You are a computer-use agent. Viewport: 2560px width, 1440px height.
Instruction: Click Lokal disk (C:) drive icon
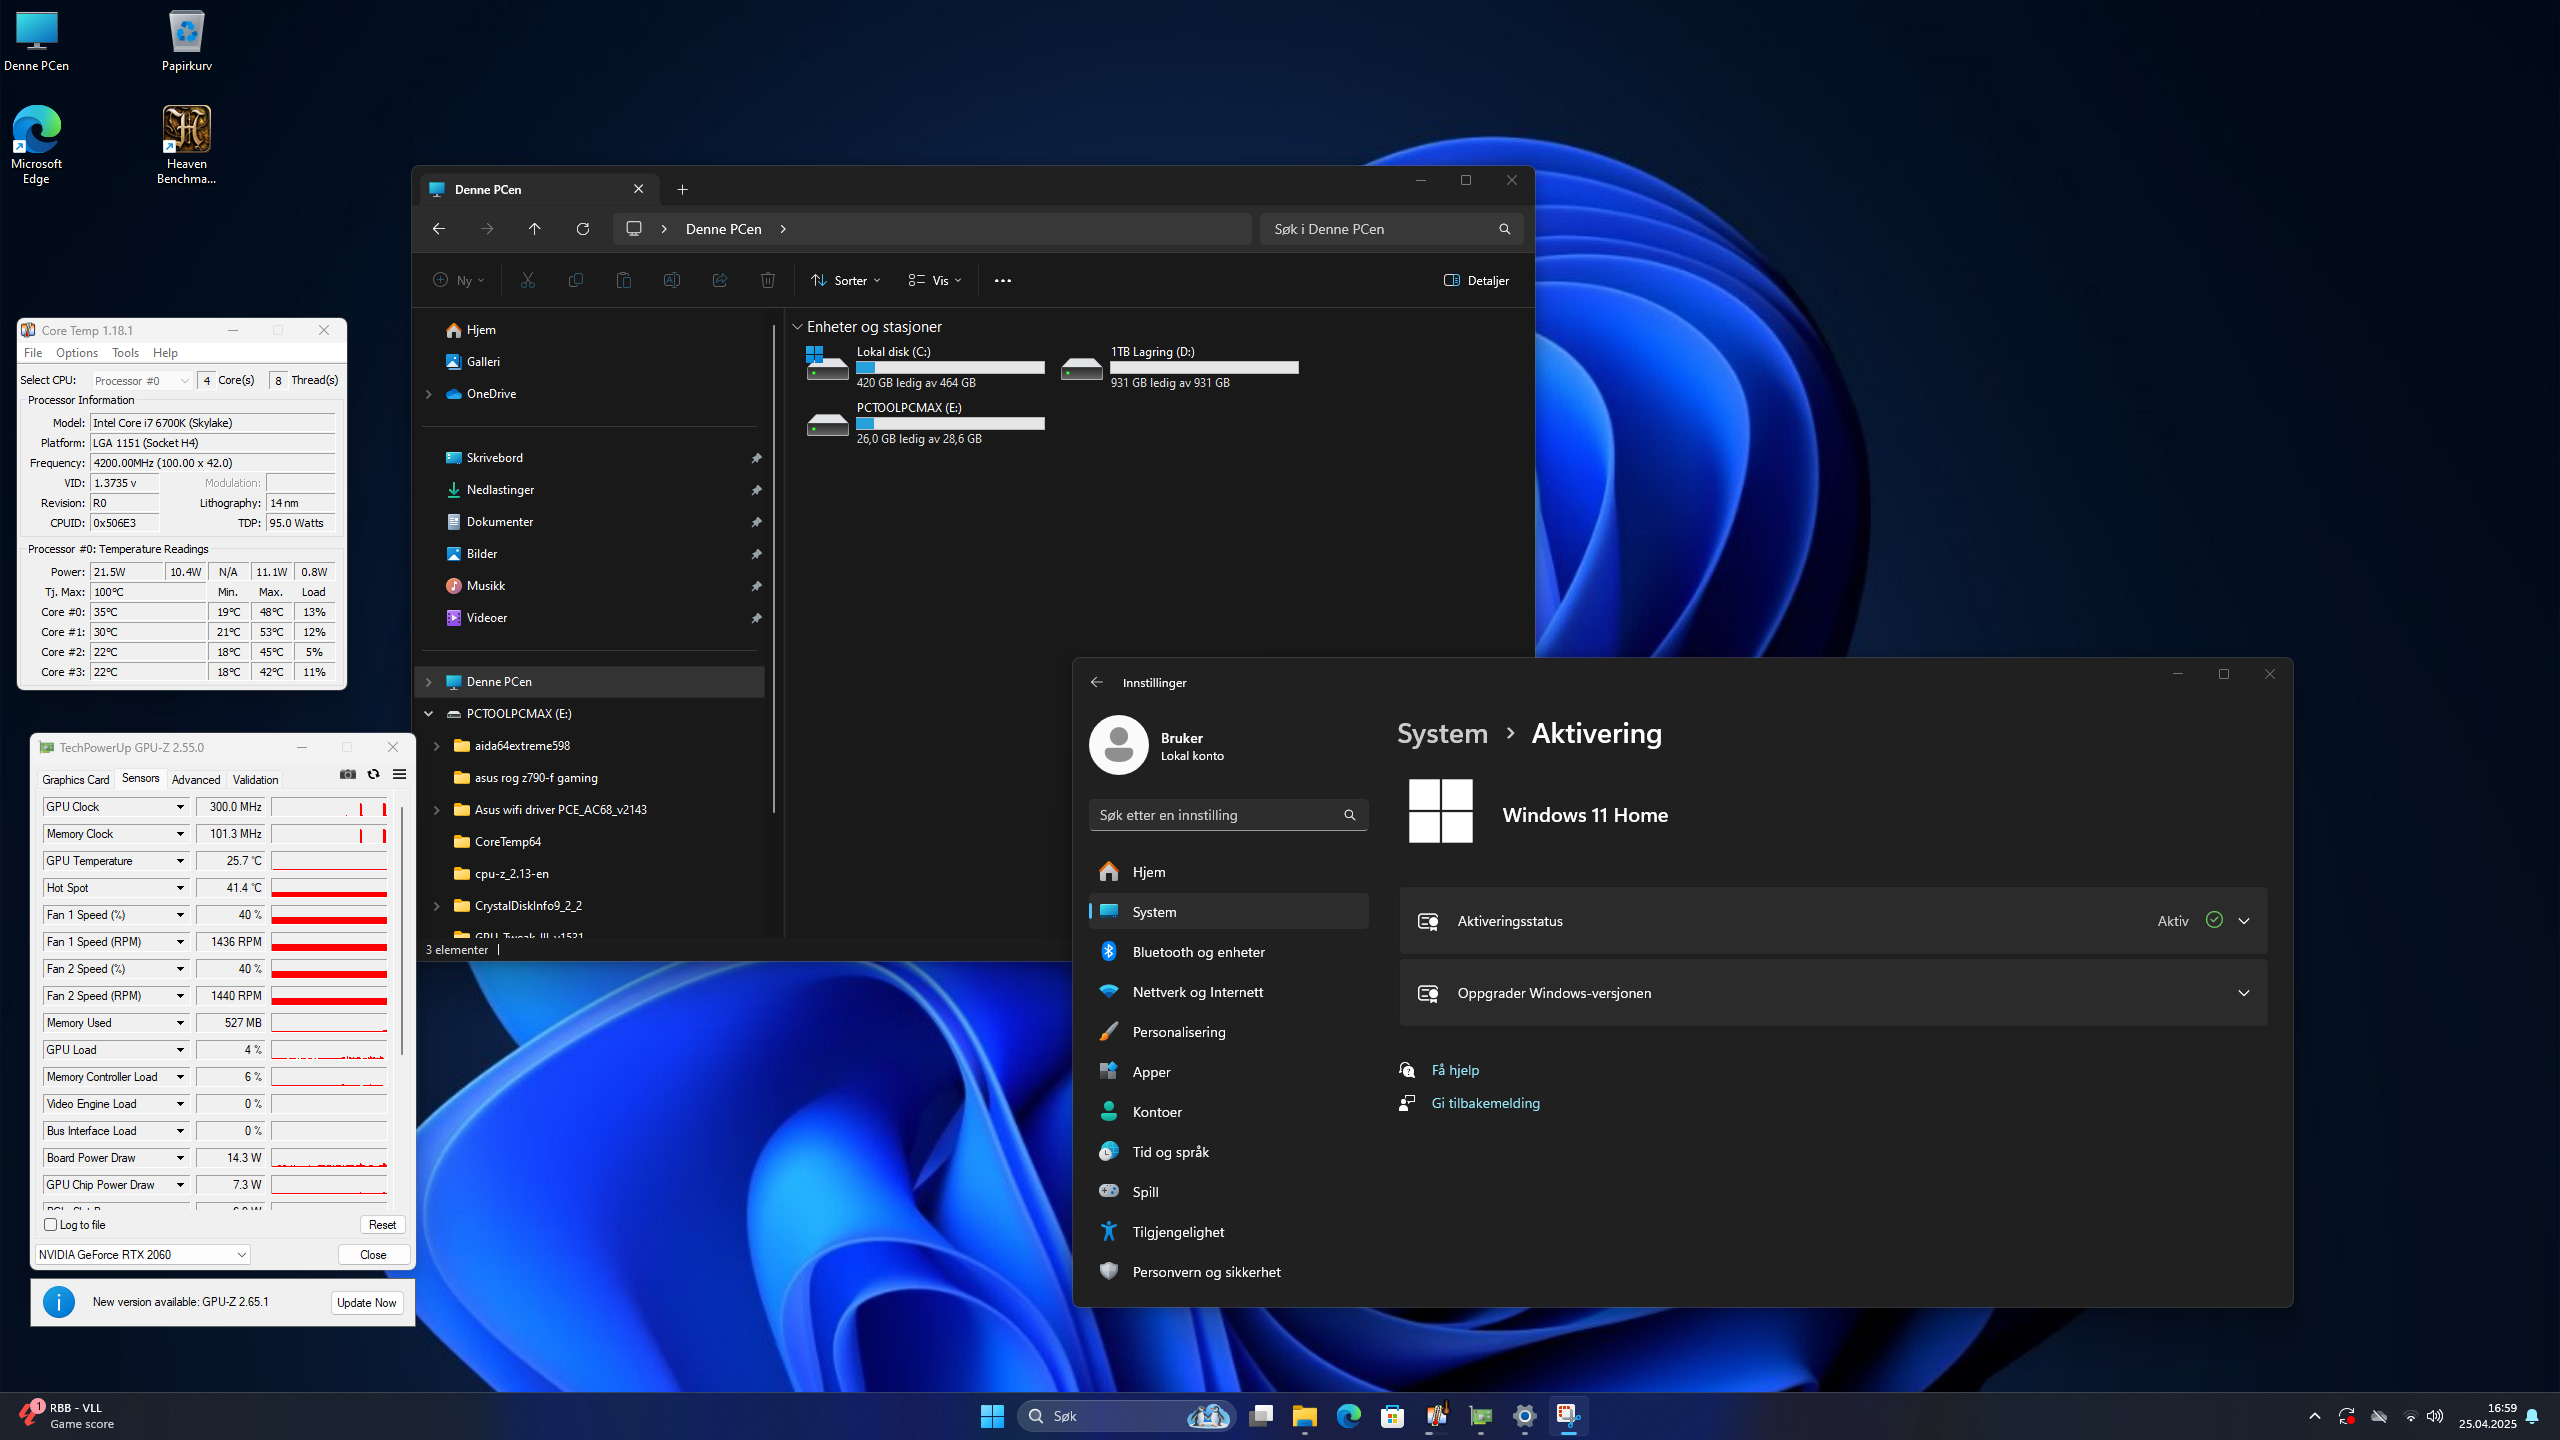(827, 364)
